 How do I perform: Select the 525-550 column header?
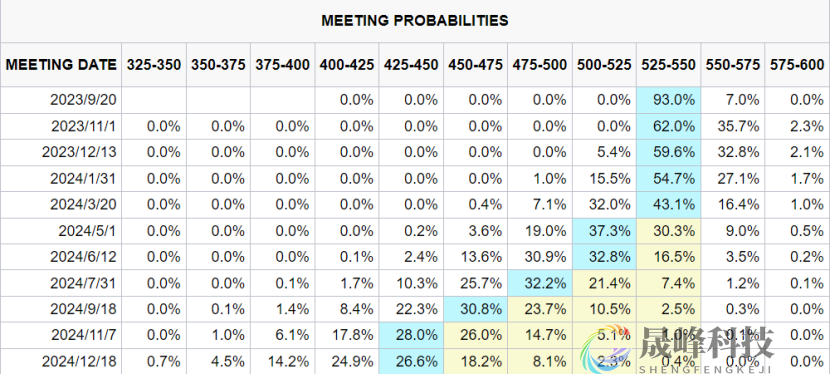[x=669, y=65]
